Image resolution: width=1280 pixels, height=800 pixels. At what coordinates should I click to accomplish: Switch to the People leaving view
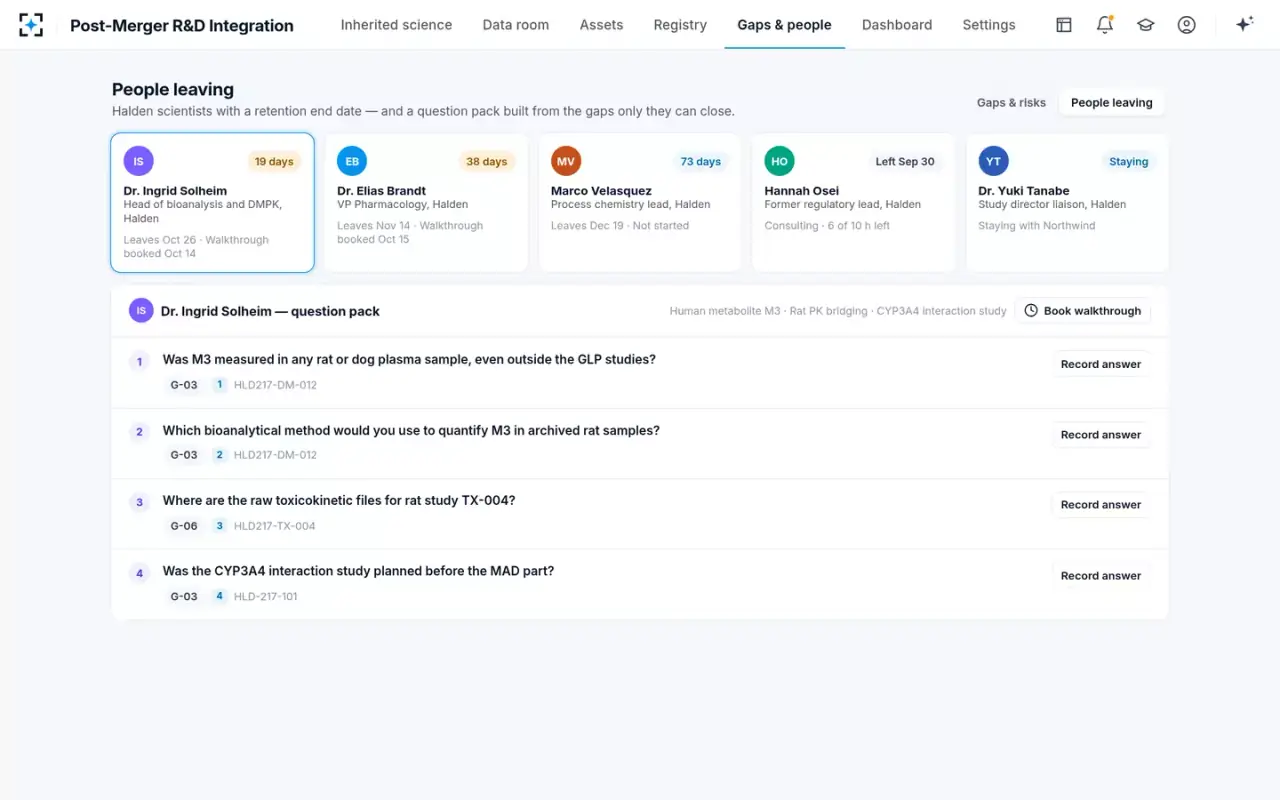pyautogui.click(x=1112, y=103)
